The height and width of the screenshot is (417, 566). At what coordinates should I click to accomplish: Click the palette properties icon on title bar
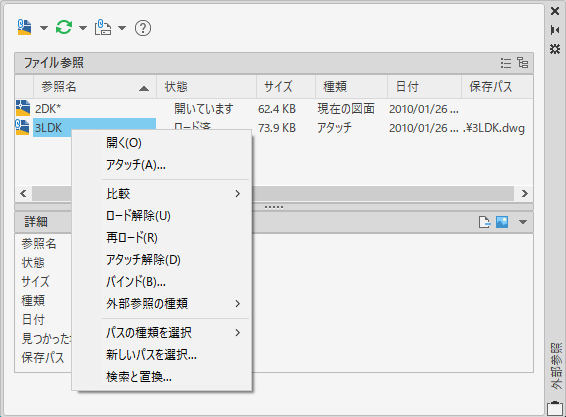point(555,49)
